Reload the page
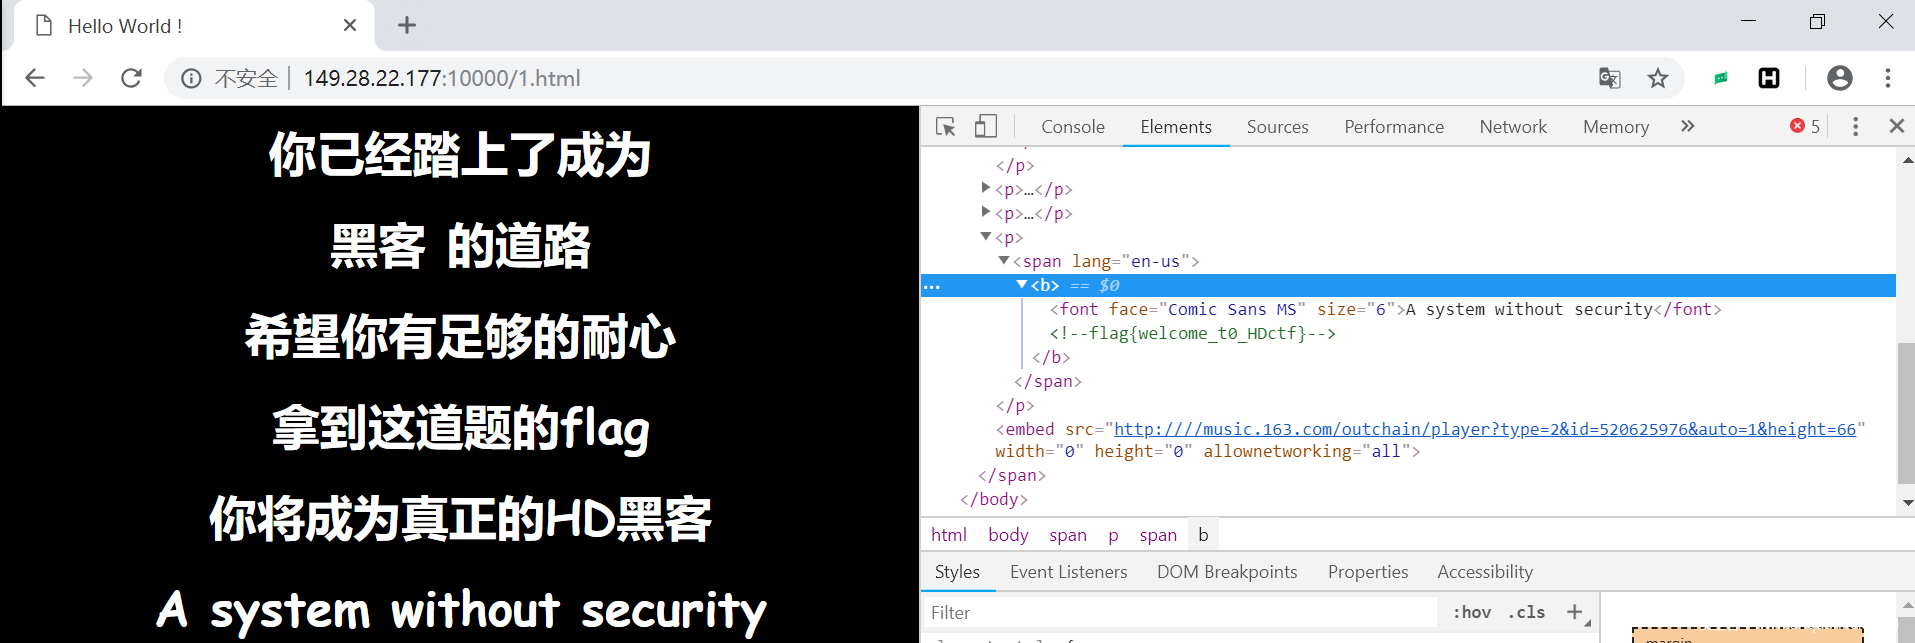Viewport: 1915px width, 643px height. pyautogui.click(x=131, y=78)
